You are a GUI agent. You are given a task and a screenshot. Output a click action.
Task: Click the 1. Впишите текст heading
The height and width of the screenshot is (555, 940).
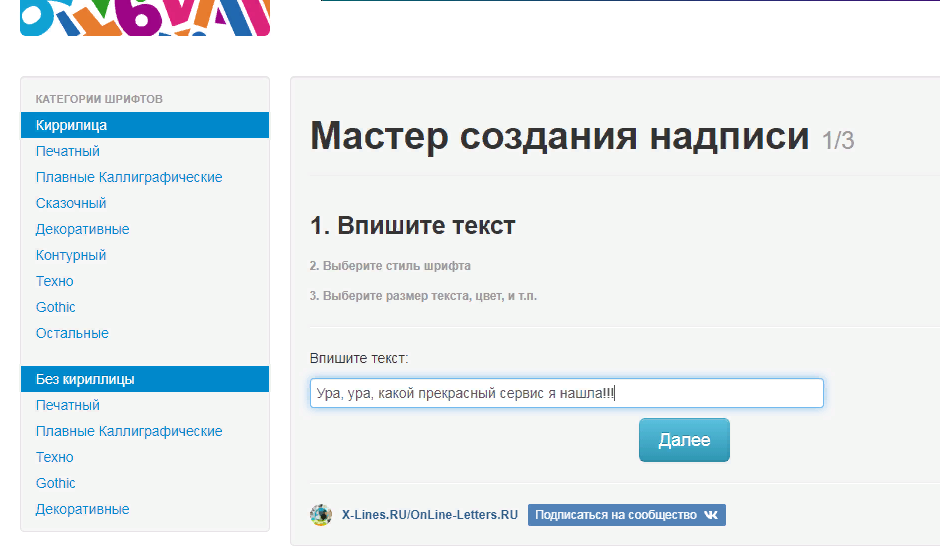(x=412, y=226)
